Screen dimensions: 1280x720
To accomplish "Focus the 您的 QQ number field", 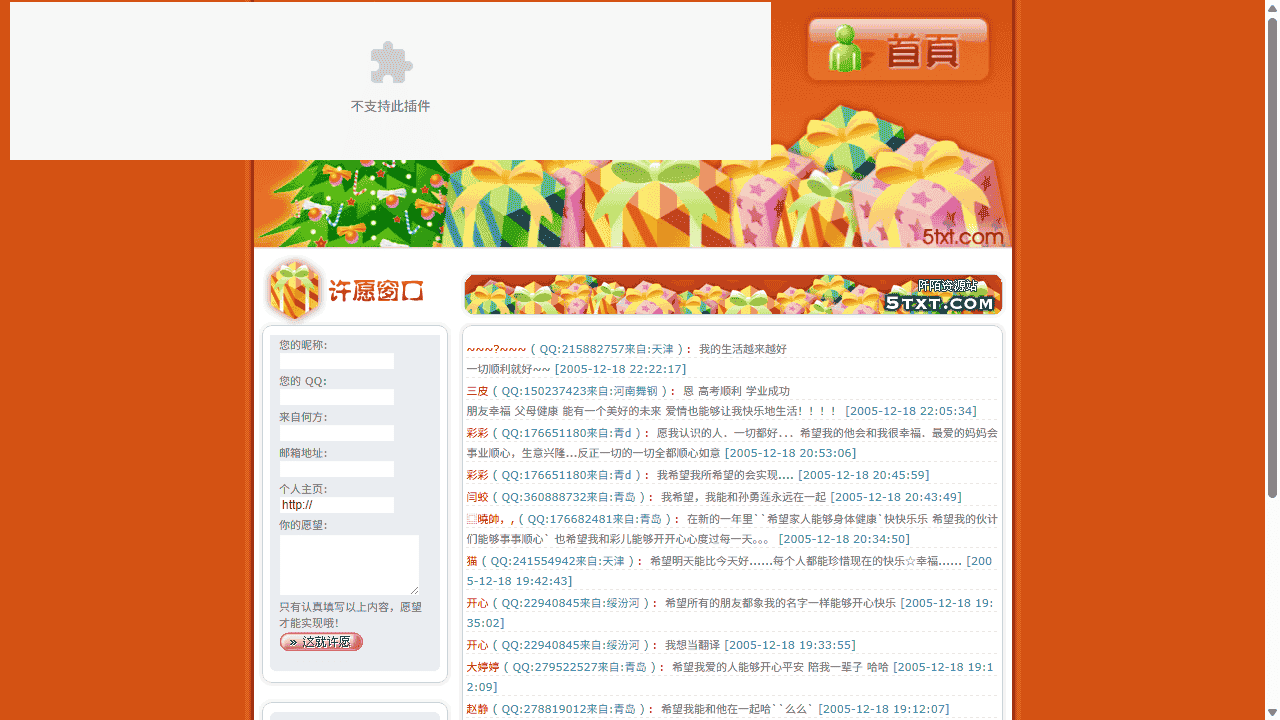I will pyautogui.click(x=336, y=397).
